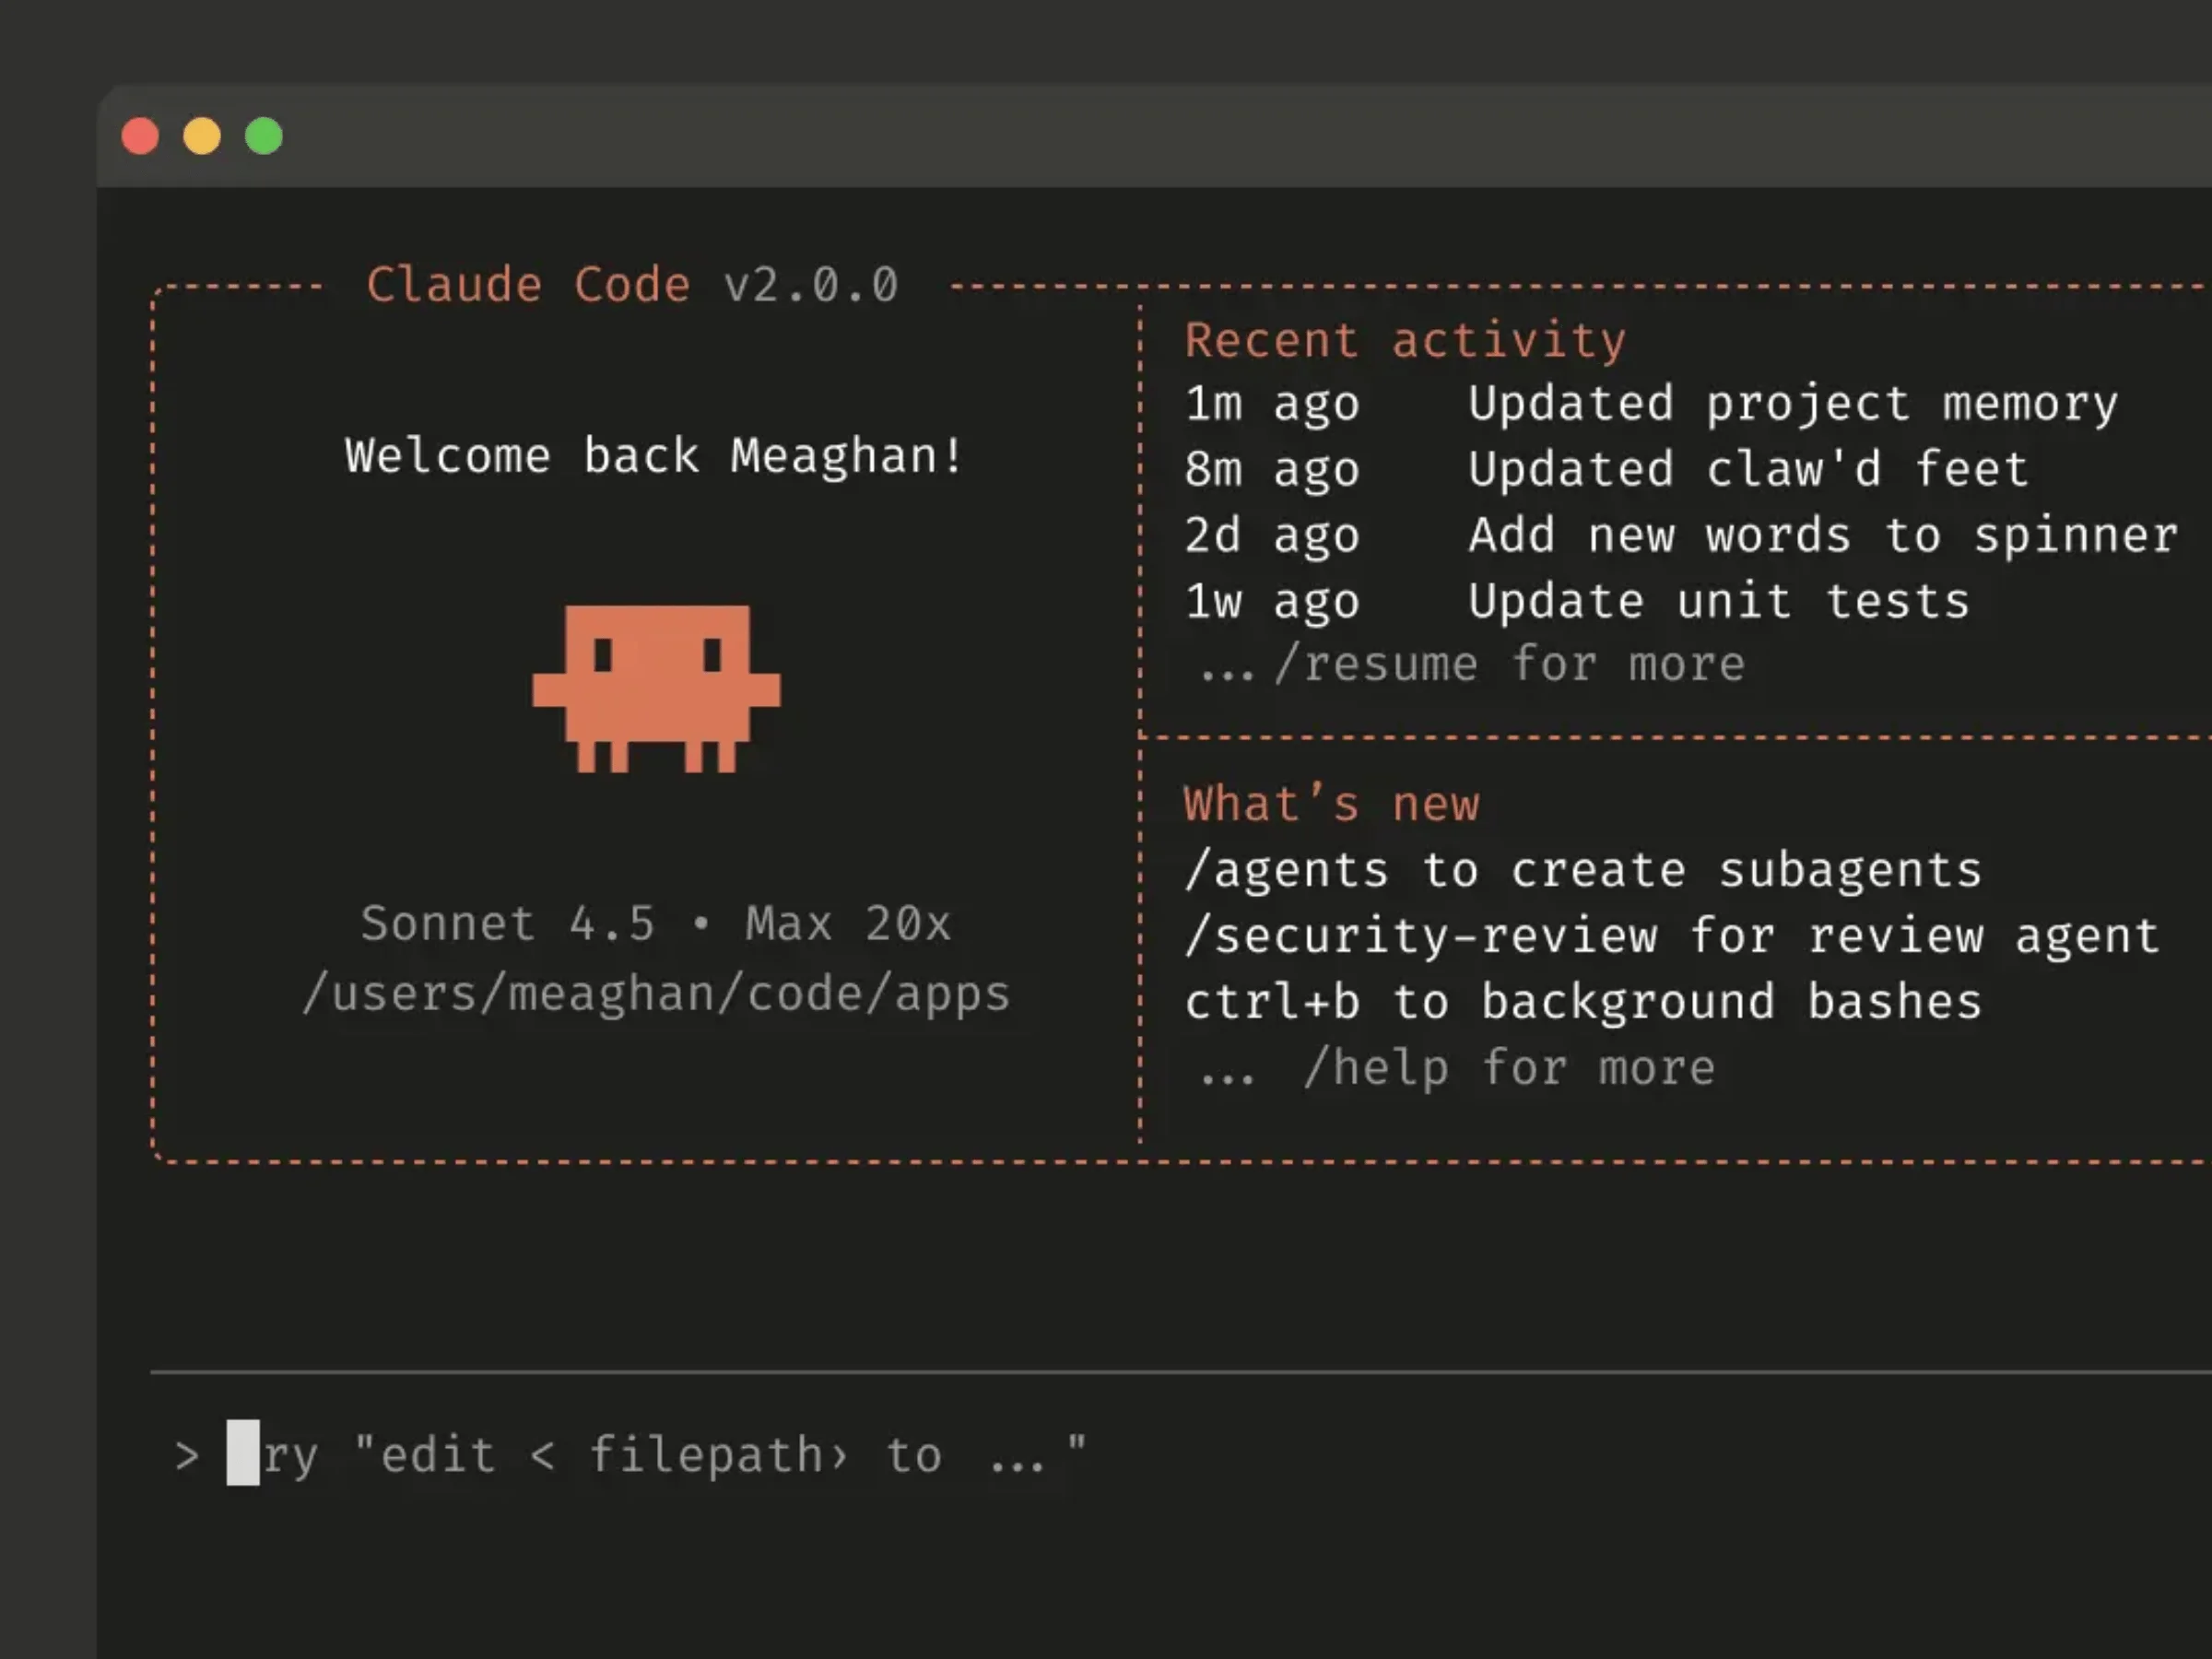2212x1659 pixels.
Task: Select 'Updated claw'd feet' activity entry
Action: [1748, 469]
